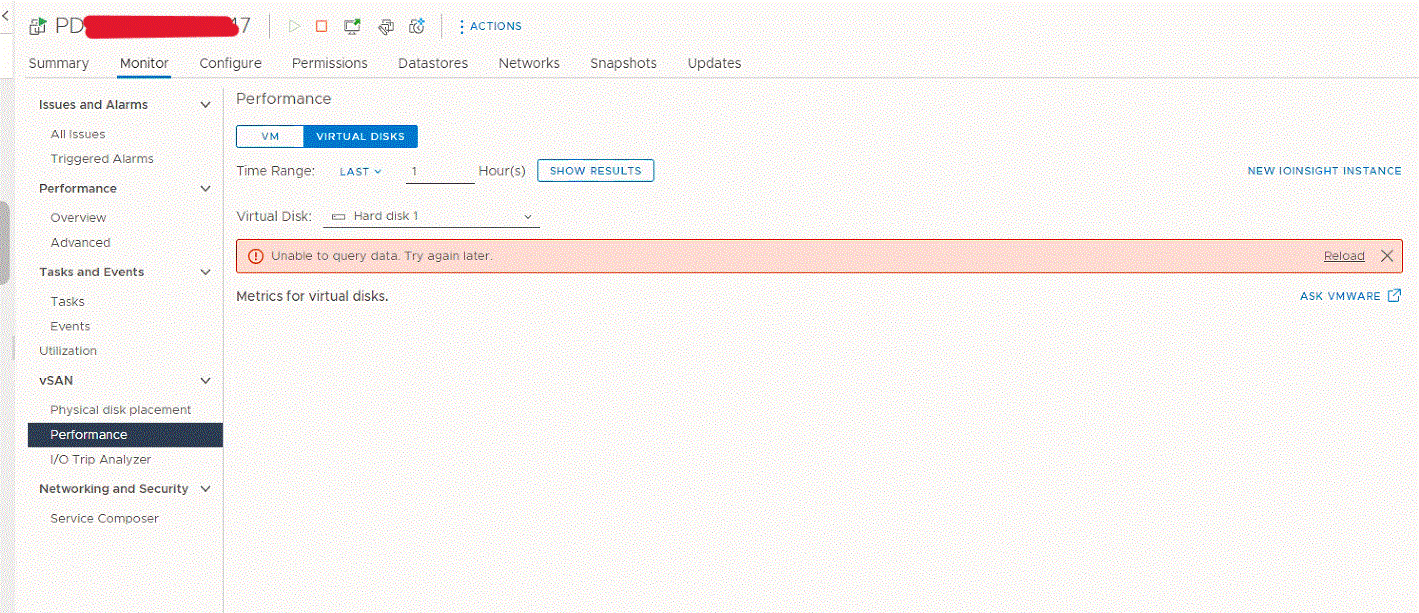
Task: Open the Datastores tab
Action: [x=433, y=63]
